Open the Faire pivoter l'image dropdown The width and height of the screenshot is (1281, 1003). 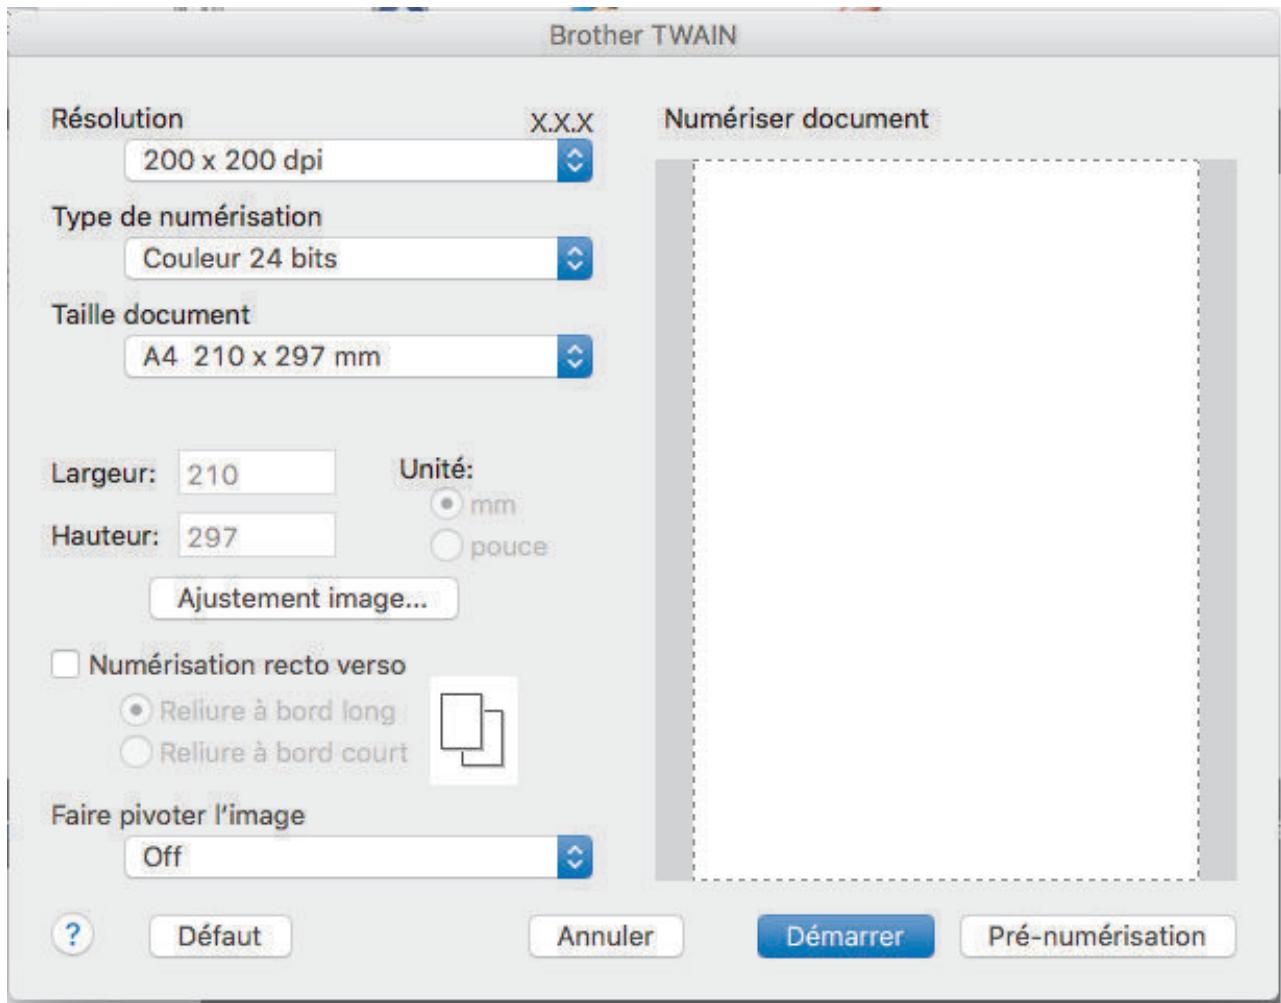coord(359,857)
